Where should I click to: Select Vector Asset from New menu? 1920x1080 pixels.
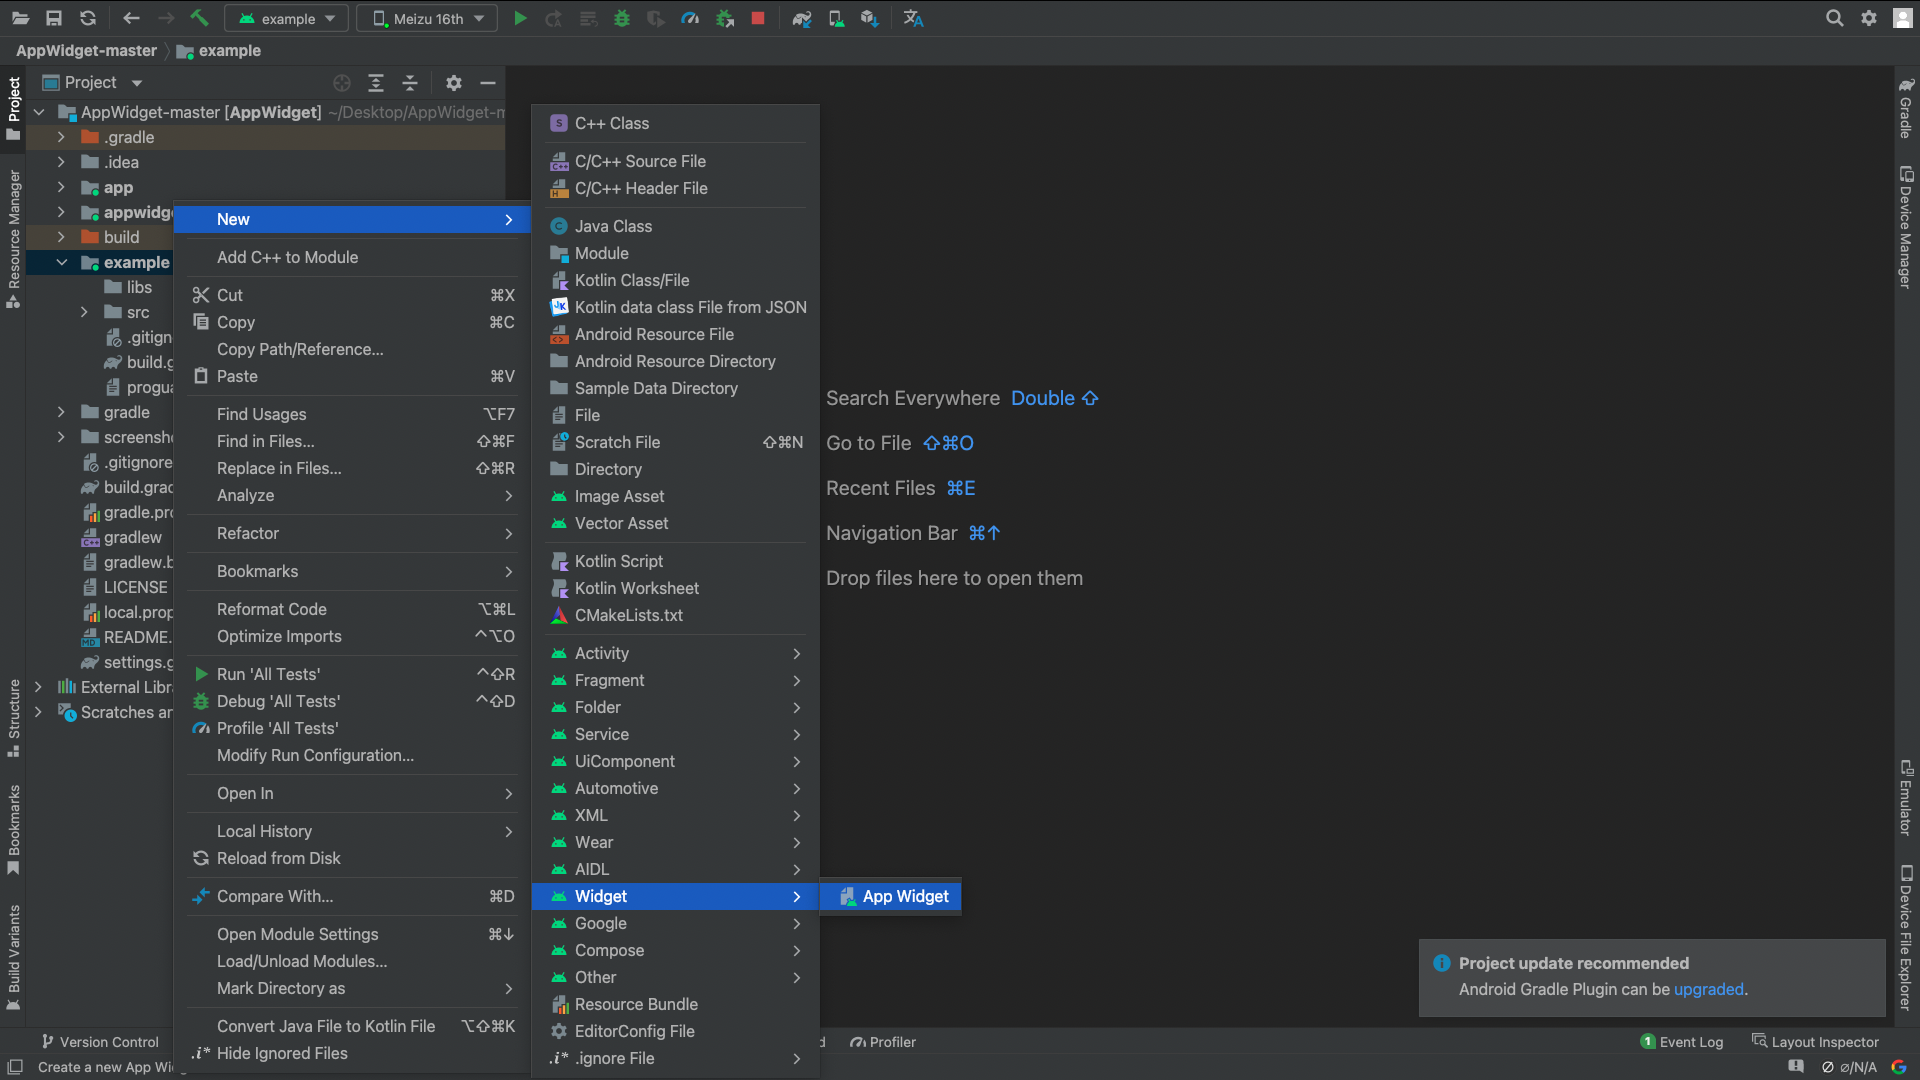click(x=676, y=523)
